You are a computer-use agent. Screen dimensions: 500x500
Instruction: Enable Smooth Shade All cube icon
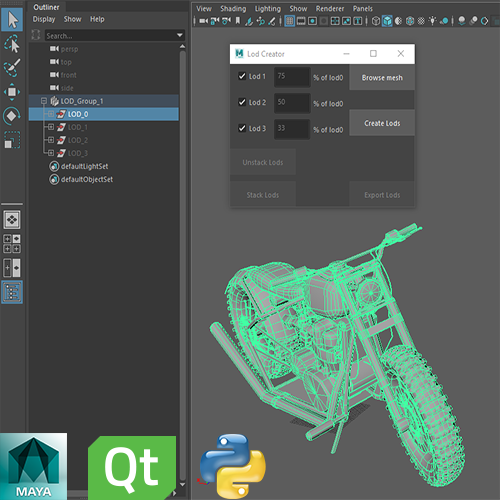pyautogui.click(x=387, y=21)
